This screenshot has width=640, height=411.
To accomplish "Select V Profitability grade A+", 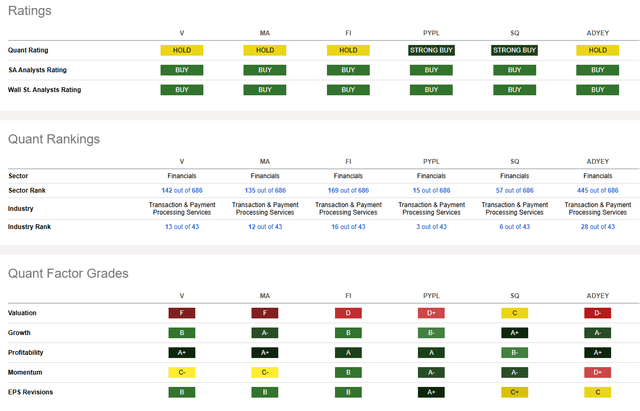I will pos(182,353).
